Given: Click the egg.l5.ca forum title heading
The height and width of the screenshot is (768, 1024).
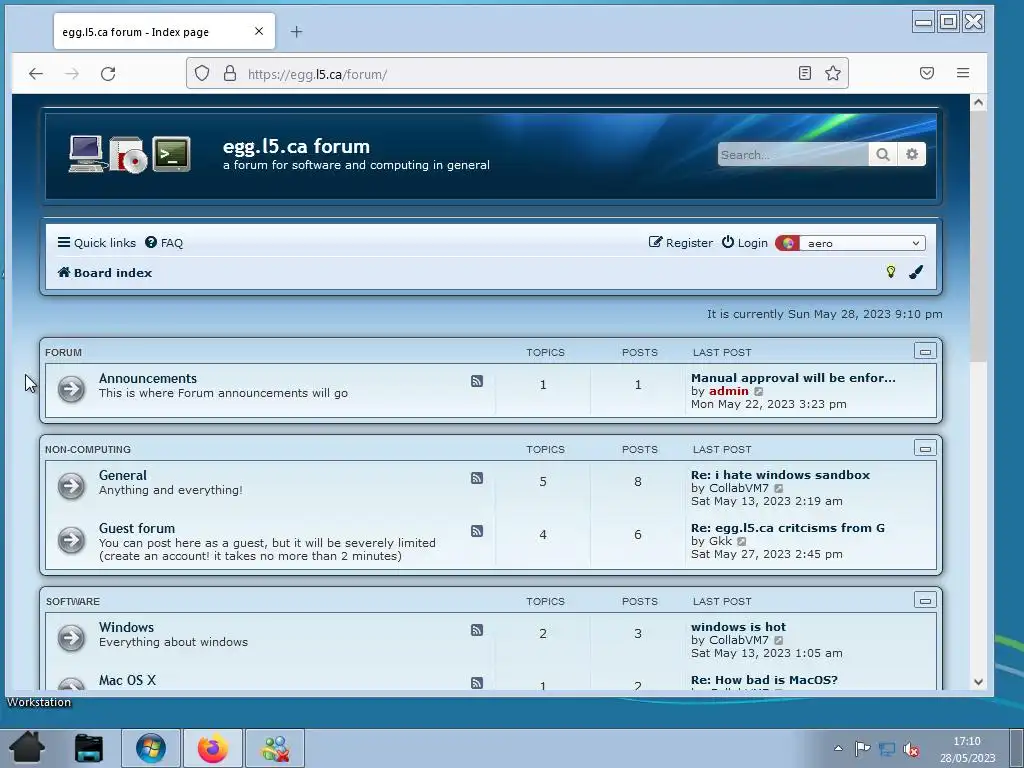Looking at the screenshot, I should click(296, 146).
